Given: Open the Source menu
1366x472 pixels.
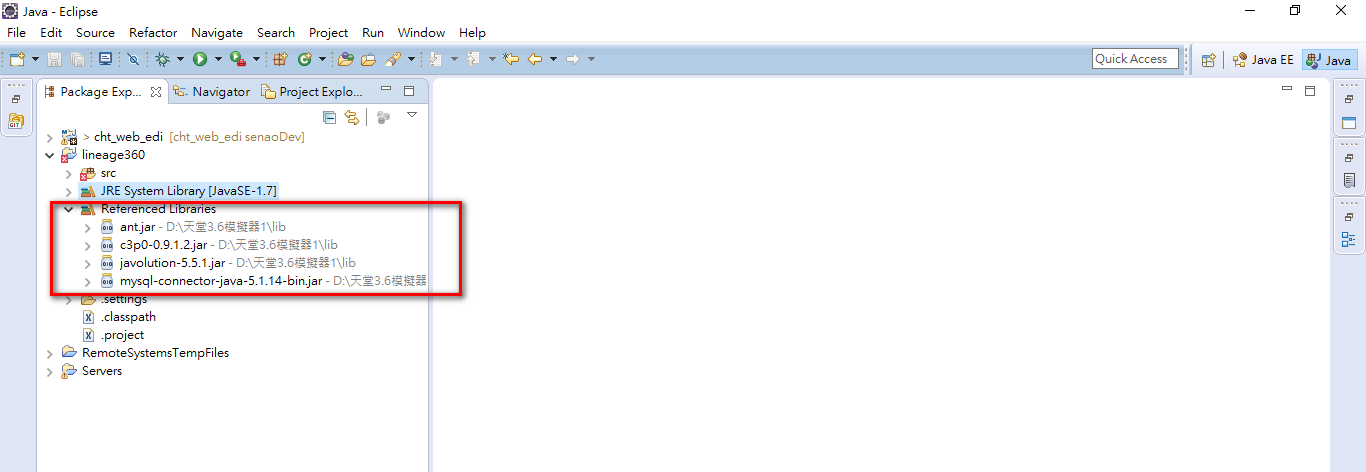Looking at the screenshot, I should click(x=95, y=33).
